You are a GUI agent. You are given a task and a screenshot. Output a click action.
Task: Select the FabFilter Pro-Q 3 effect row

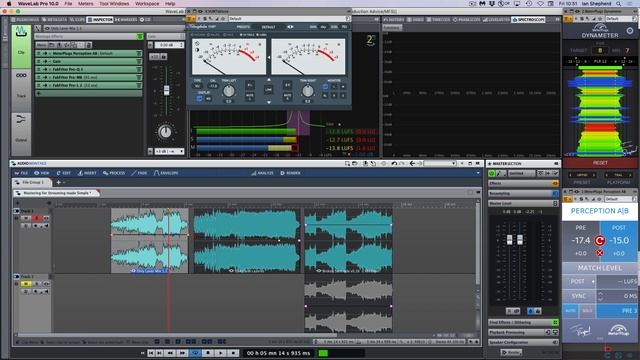(x=89, y=69)
